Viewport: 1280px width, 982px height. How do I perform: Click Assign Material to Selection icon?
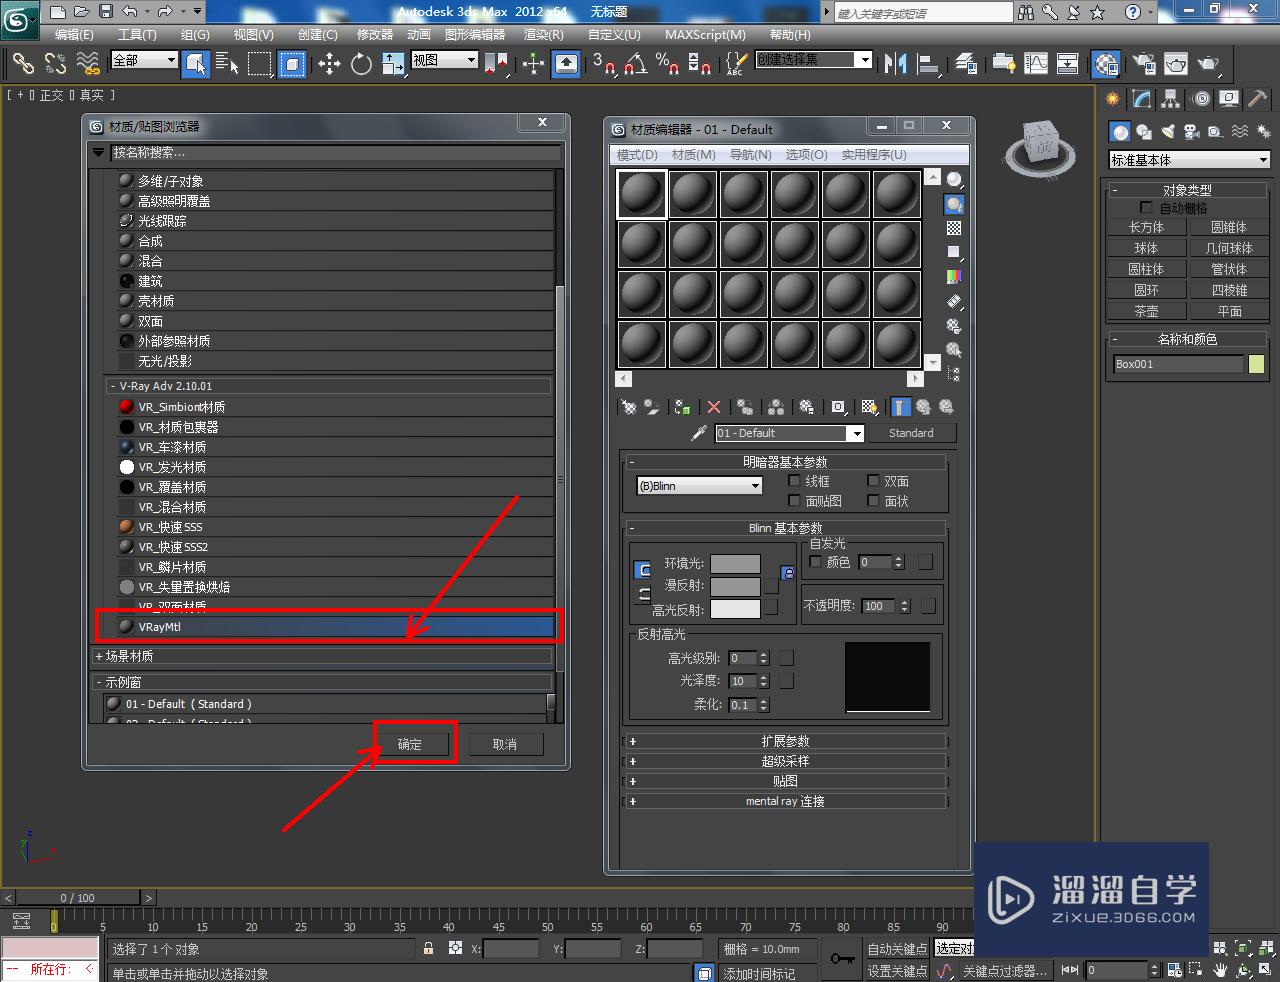(x=683, y=407)
